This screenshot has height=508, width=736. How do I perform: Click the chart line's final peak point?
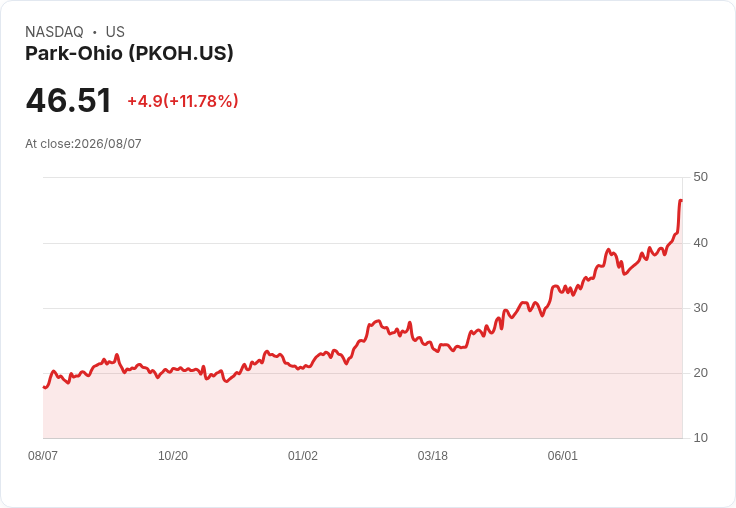click(681, 200)
